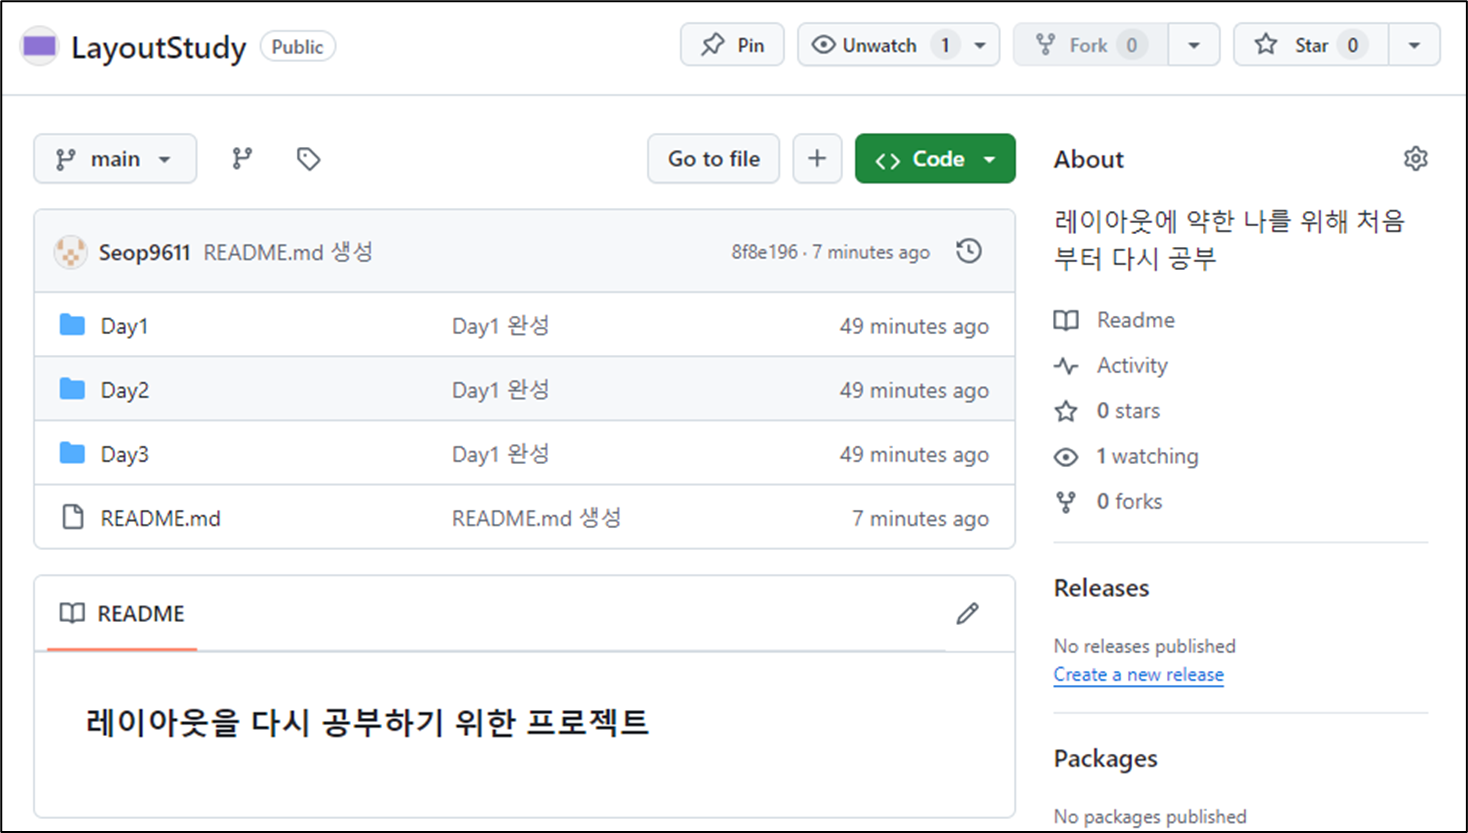
Task: Open latest commit message README.md 생성
Action: (x=288, y=252)
